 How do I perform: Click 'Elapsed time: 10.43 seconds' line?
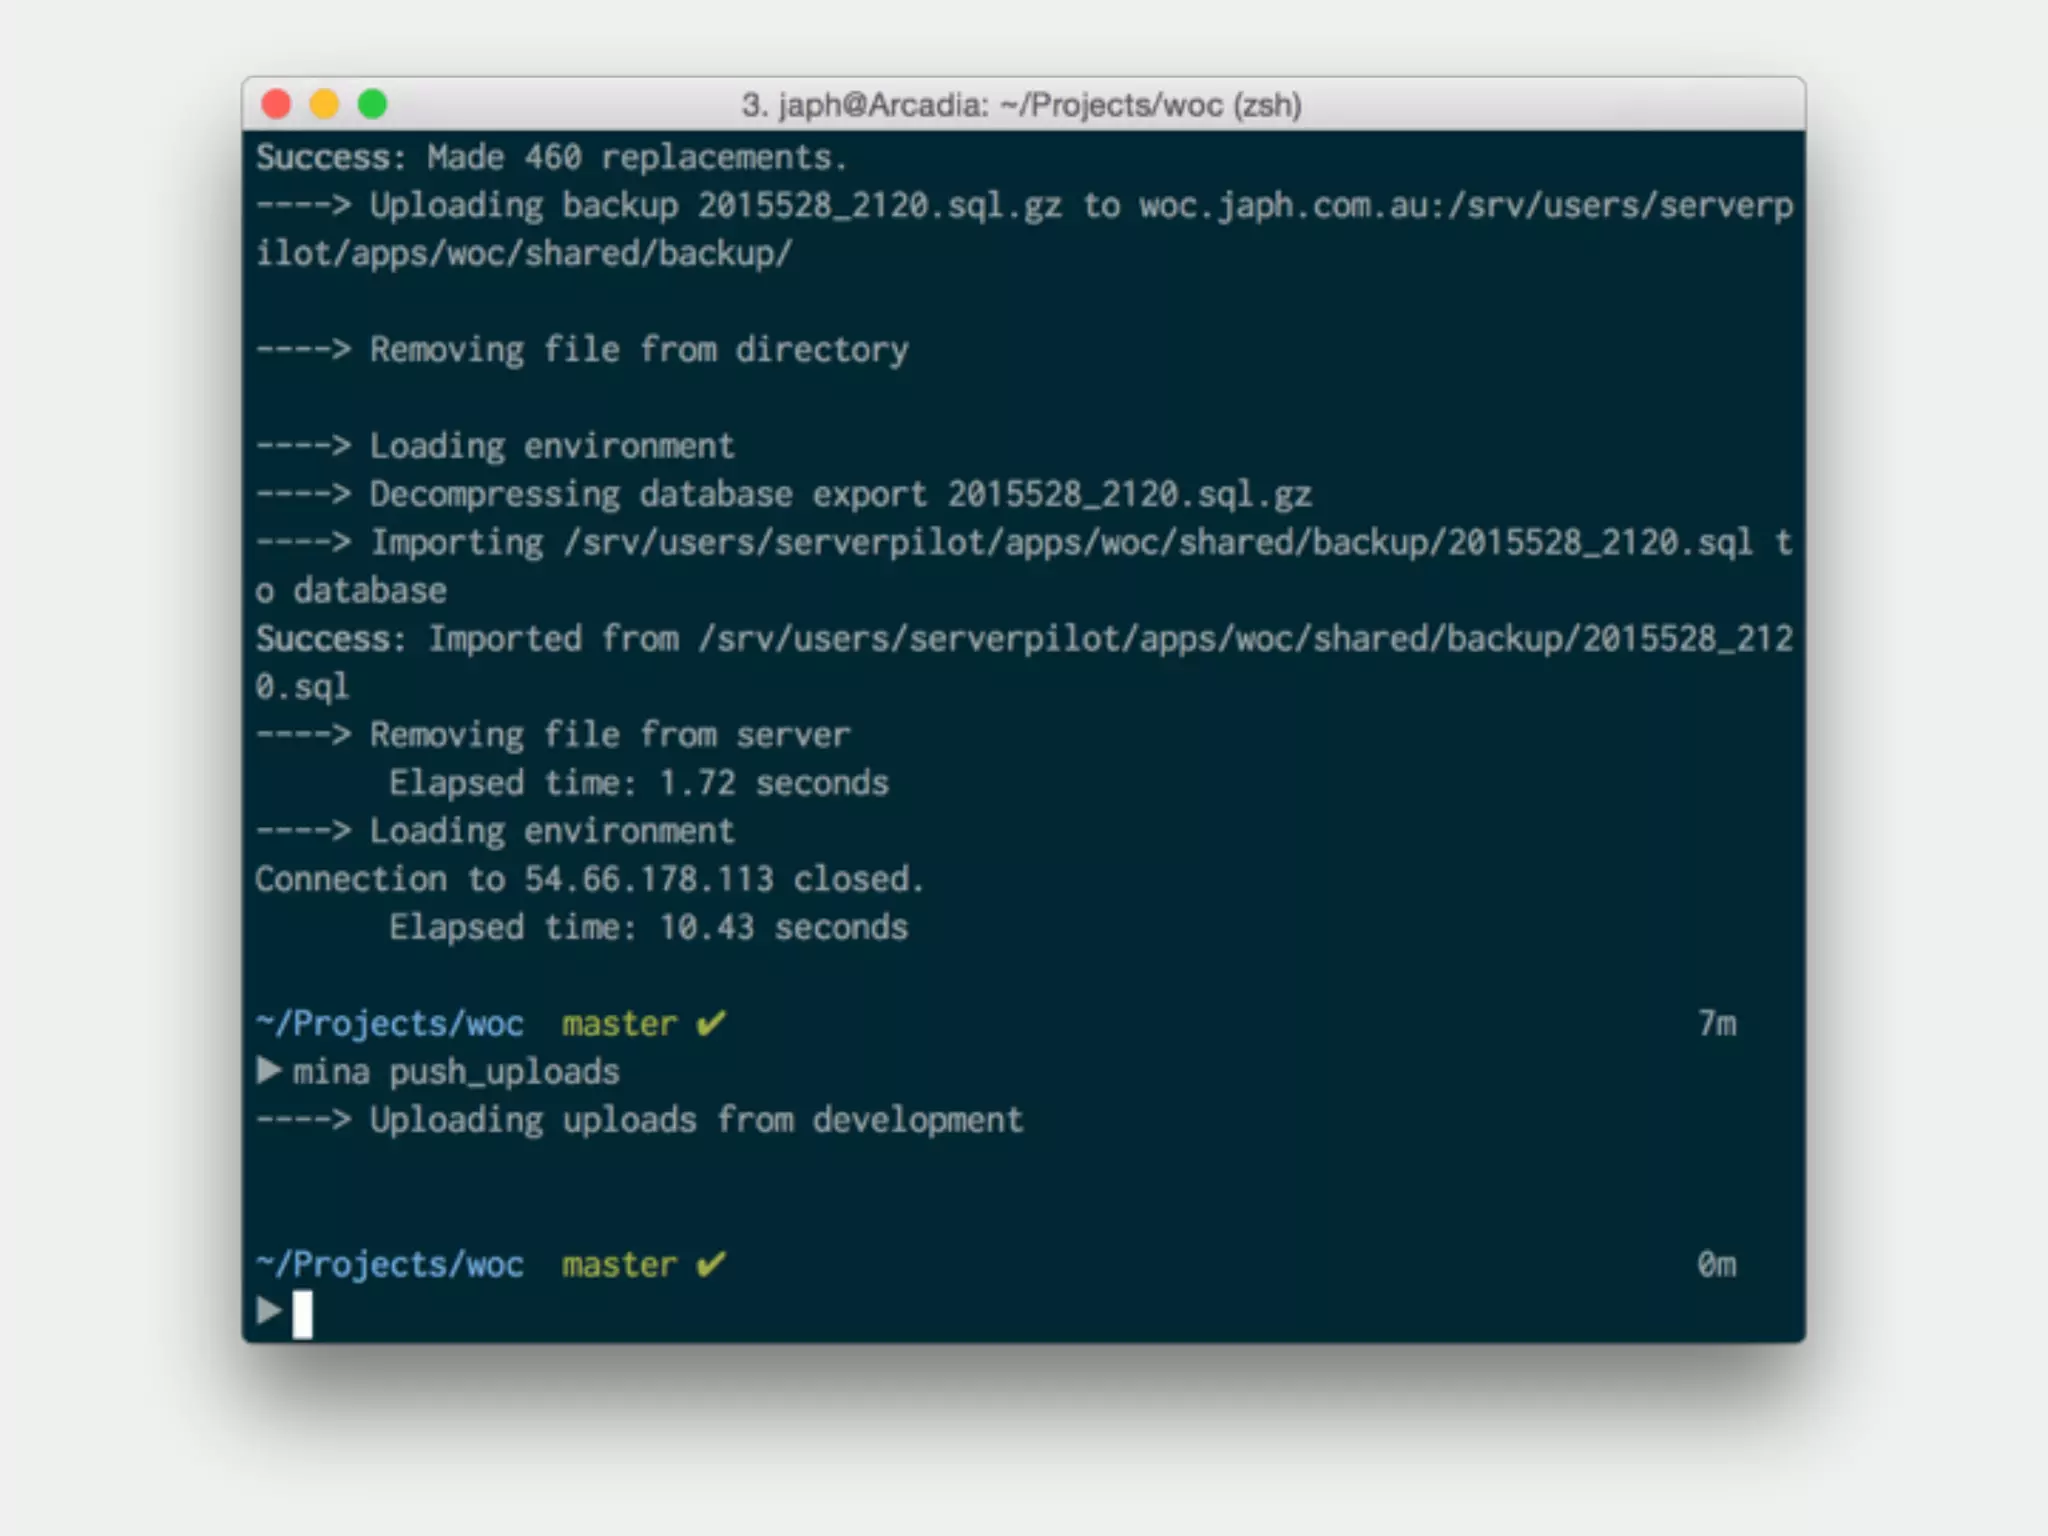[x=648, y=927]
